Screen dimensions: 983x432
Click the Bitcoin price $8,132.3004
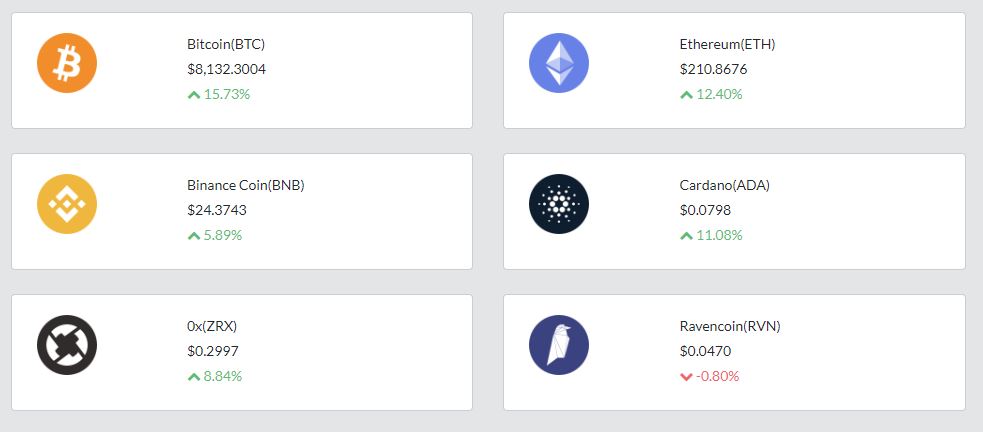(x=226, y=70)
